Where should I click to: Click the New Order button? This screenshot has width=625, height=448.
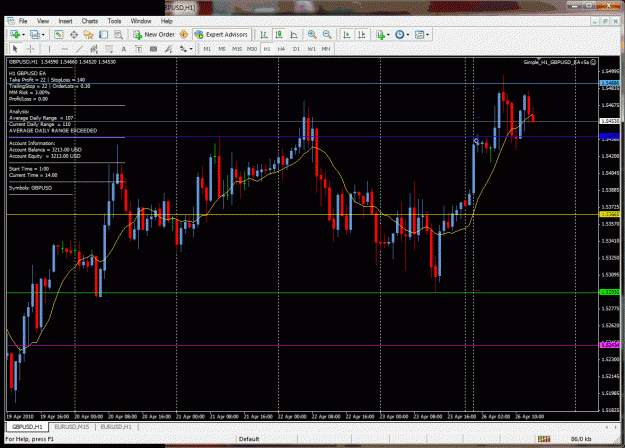pos(154,35)
